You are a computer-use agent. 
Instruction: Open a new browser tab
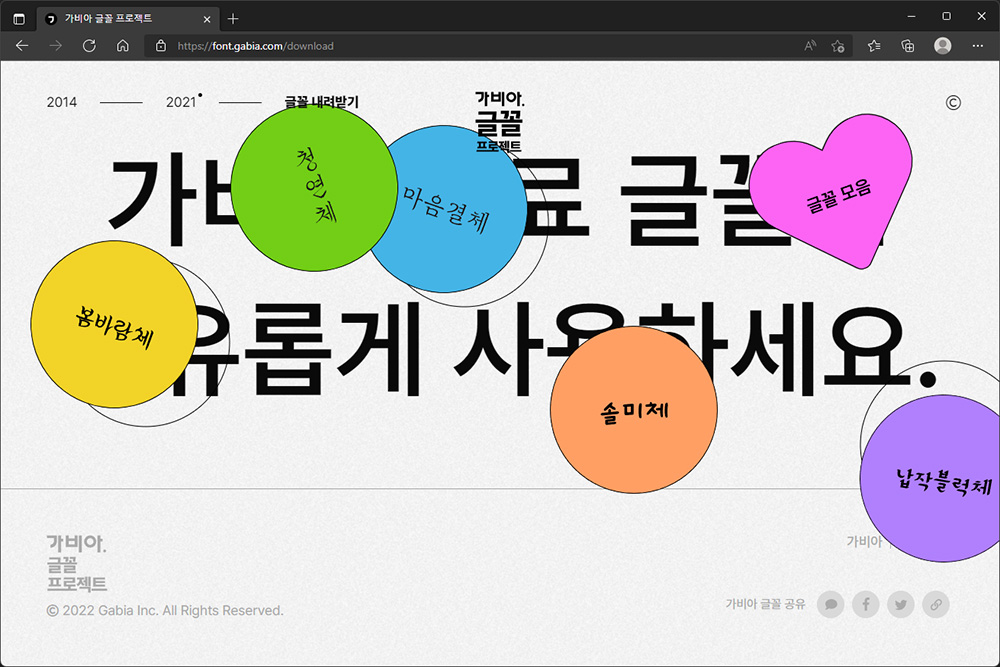tap(233, 19)
